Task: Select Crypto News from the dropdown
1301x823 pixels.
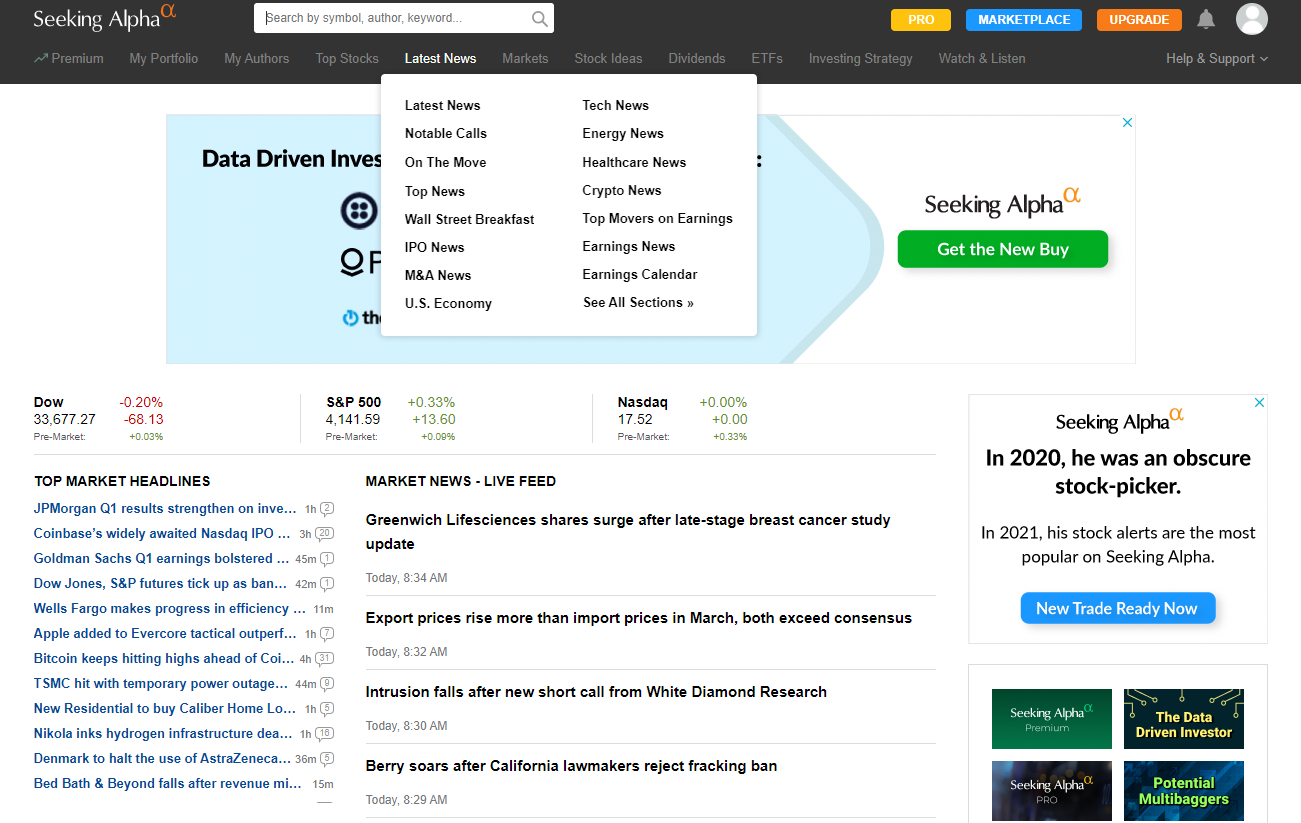Action: (x=622, y=190)
